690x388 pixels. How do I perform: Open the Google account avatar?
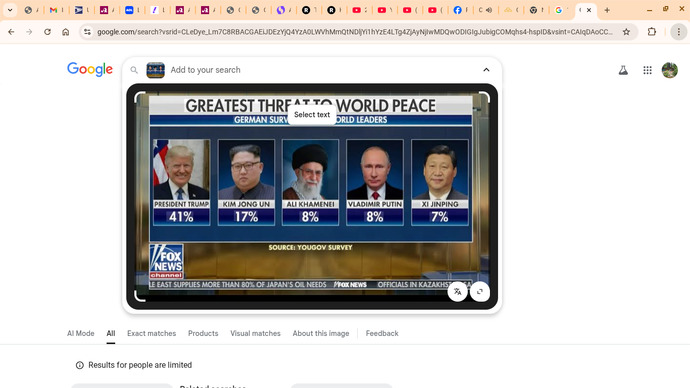(670, 70)
